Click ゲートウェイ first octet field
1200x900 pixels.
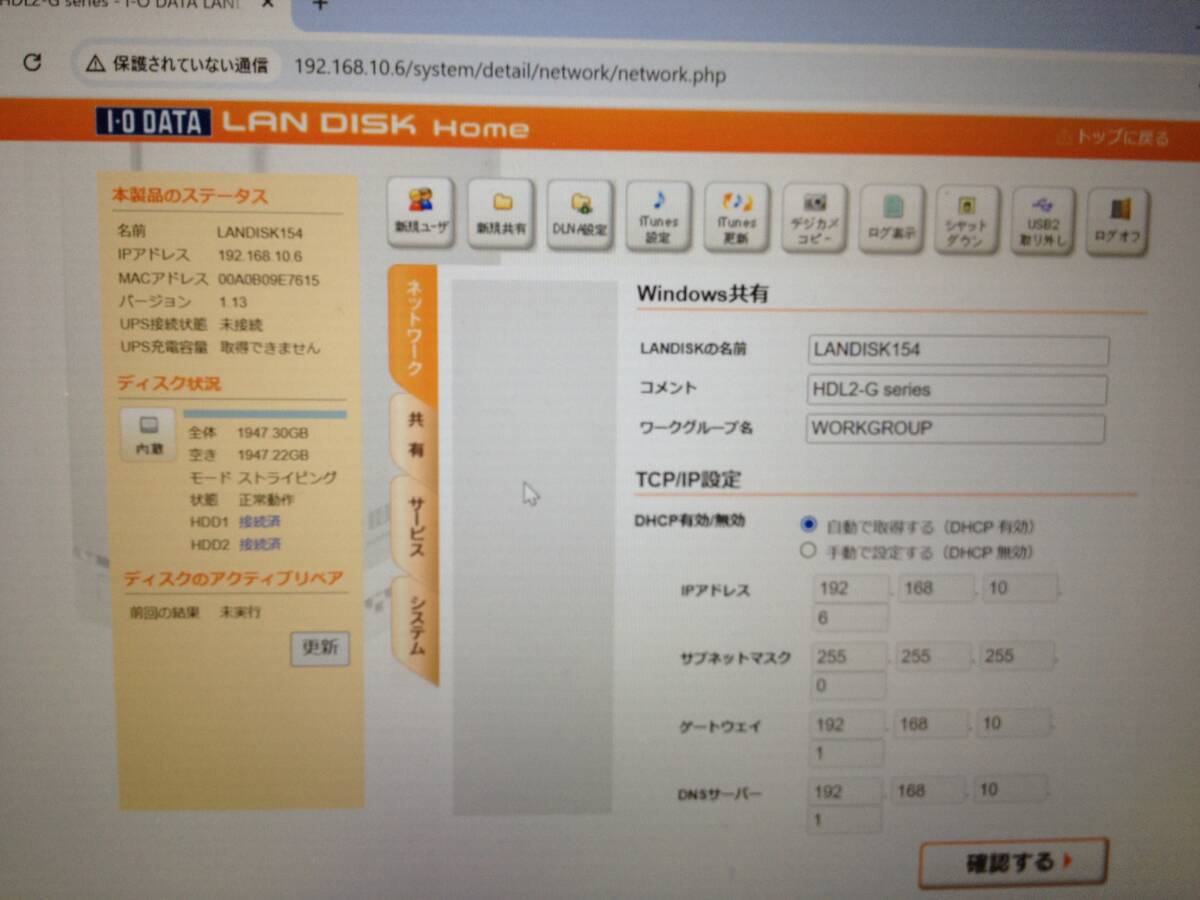coord(847,724)
